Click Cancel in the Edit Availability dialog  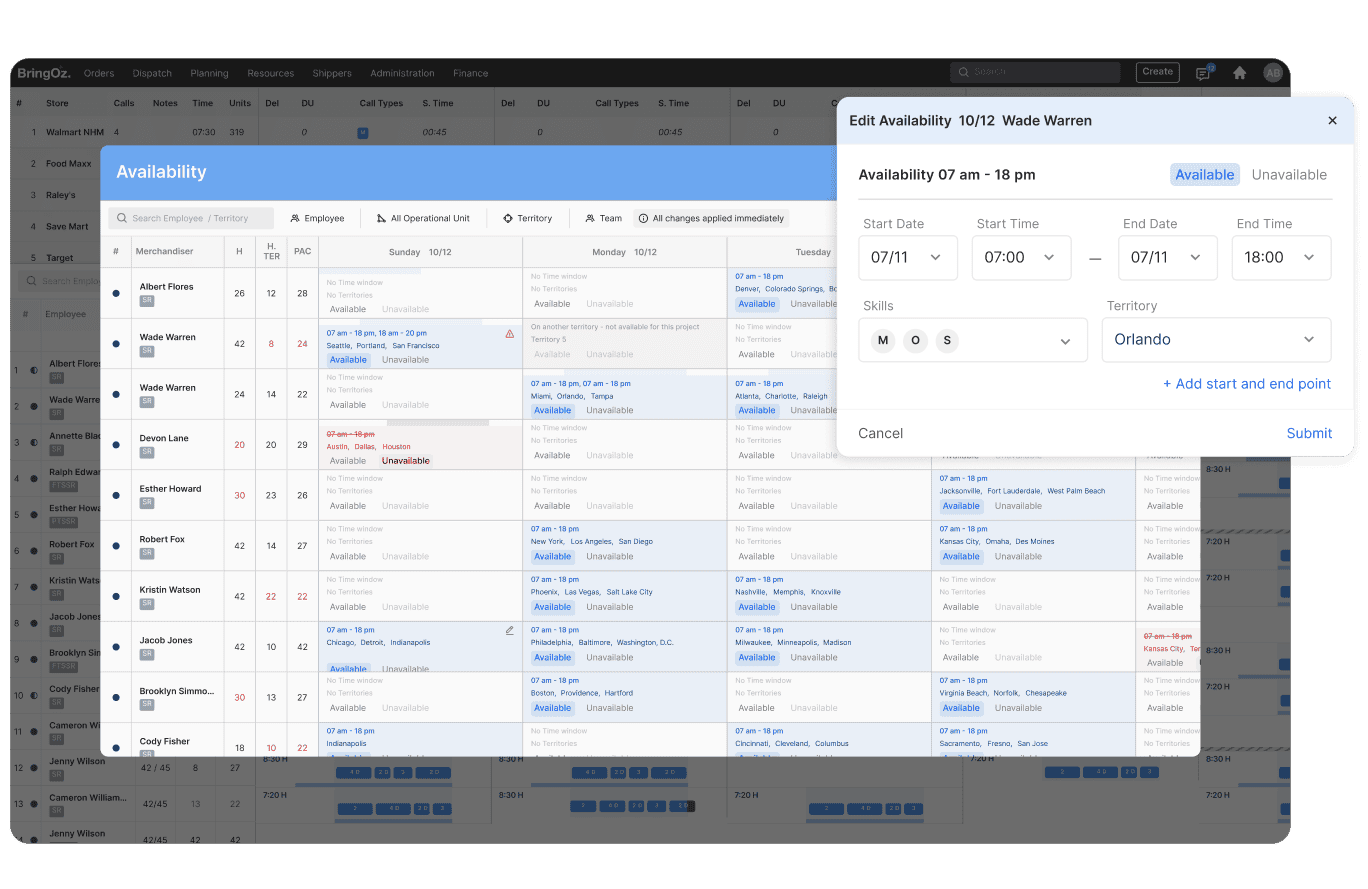[x=881, y=433]
